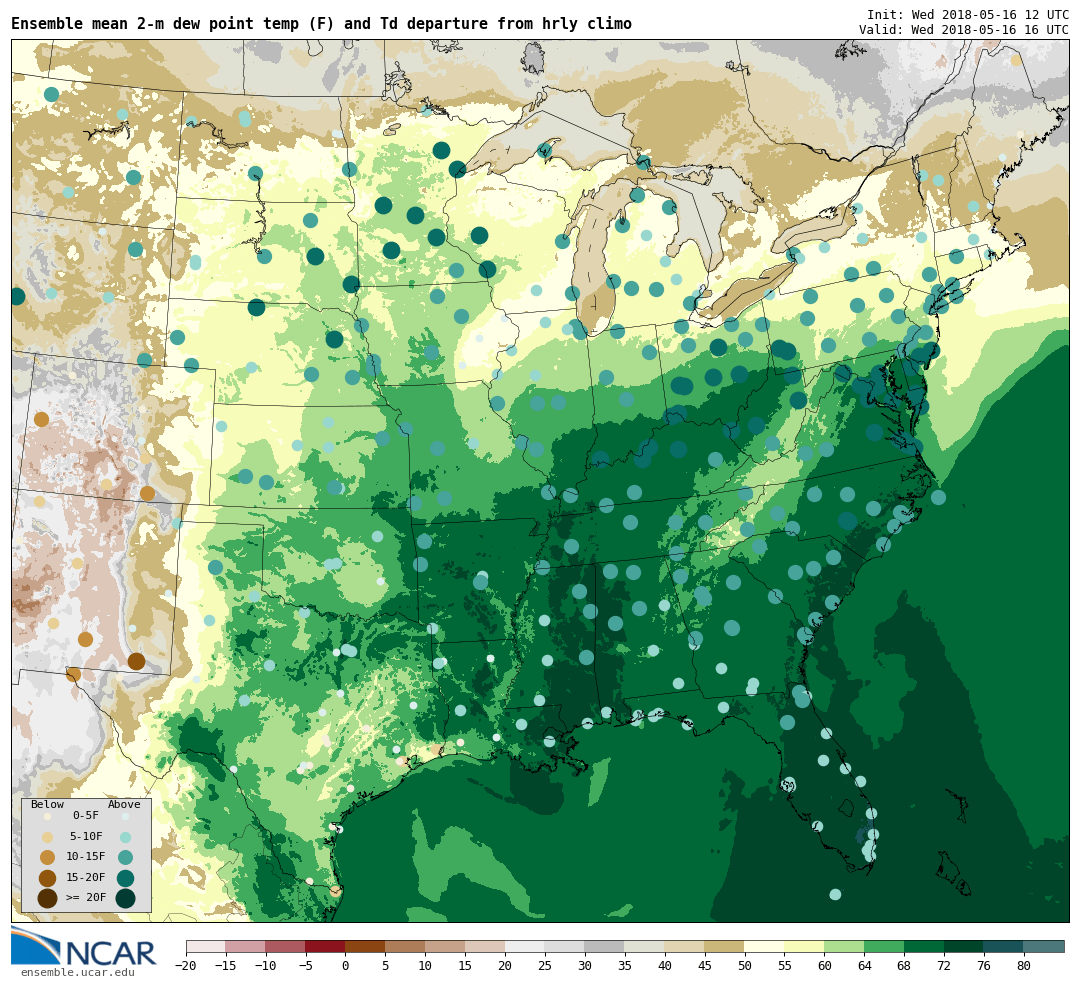Select the 68 to 72 color bar swatch
Image resolution: width=1080 pixels, height=985 pixels.
pos(924,946)
